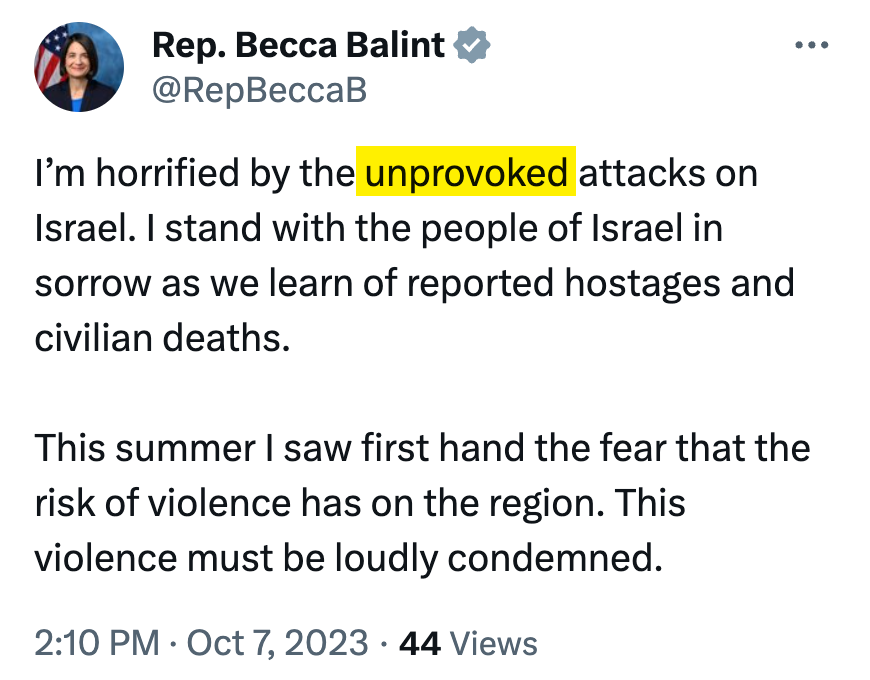Viewport: 870px width, 680px height.
Task: Click the @RepBeccaB handle
Action: coord(259,91)
